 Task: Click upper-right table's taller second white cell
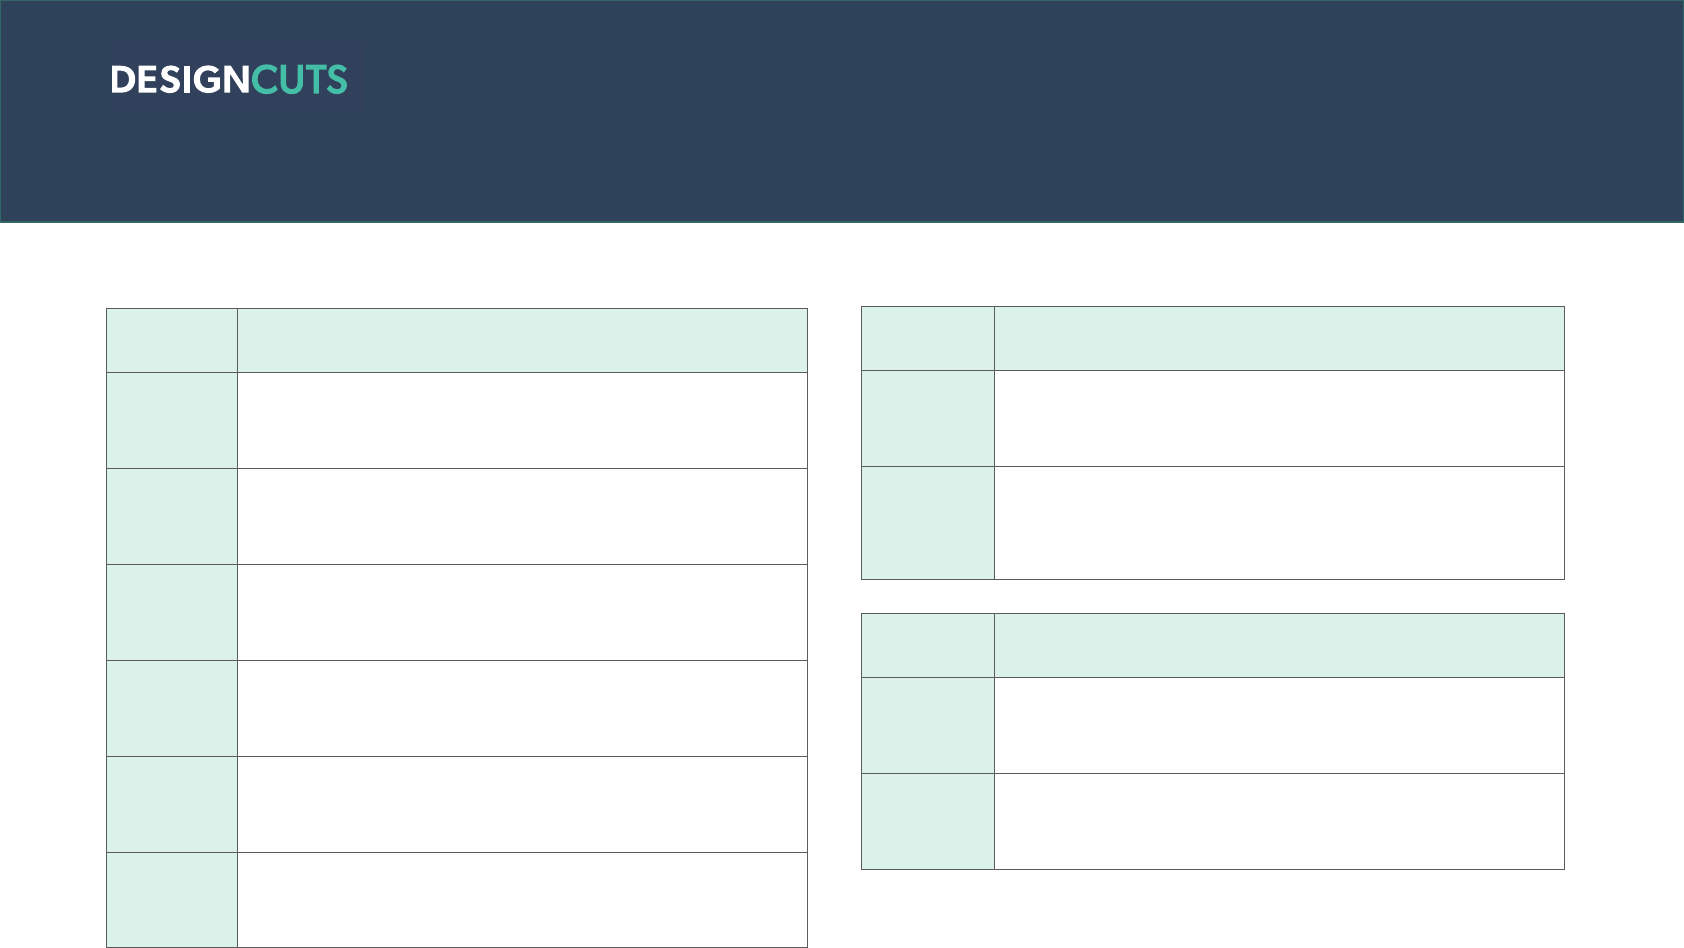click(1279, 523)
